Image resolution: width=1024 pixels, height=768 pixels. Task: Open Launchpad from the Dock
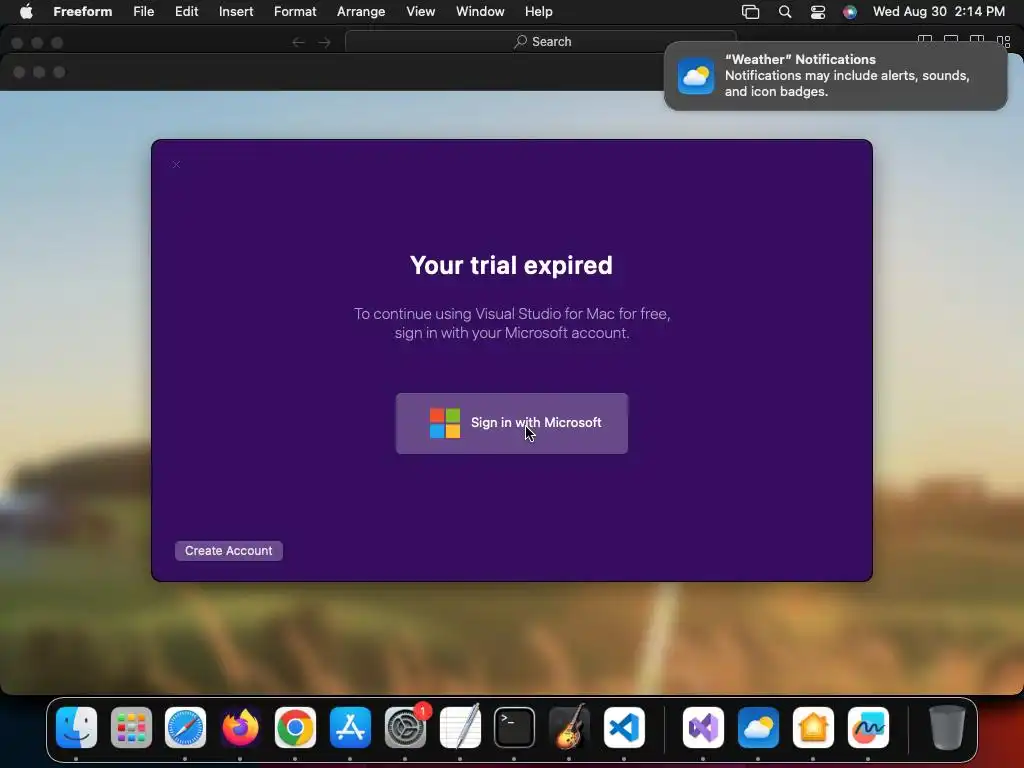coord(131,727)
